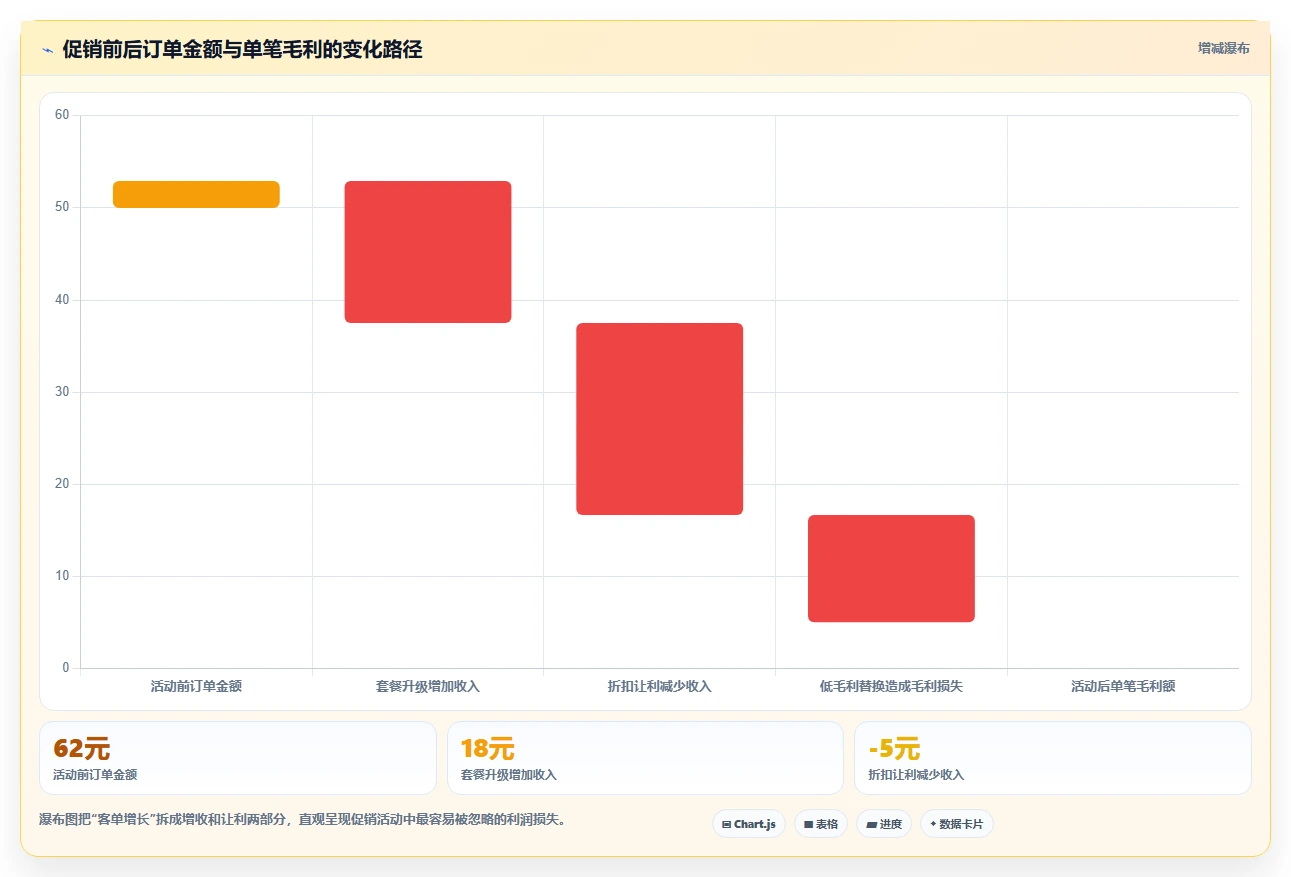Select the Chart.js tag chip
The width and height of the screenshot is (1291, 877).
pyautogui.click(x=749, y=824)
